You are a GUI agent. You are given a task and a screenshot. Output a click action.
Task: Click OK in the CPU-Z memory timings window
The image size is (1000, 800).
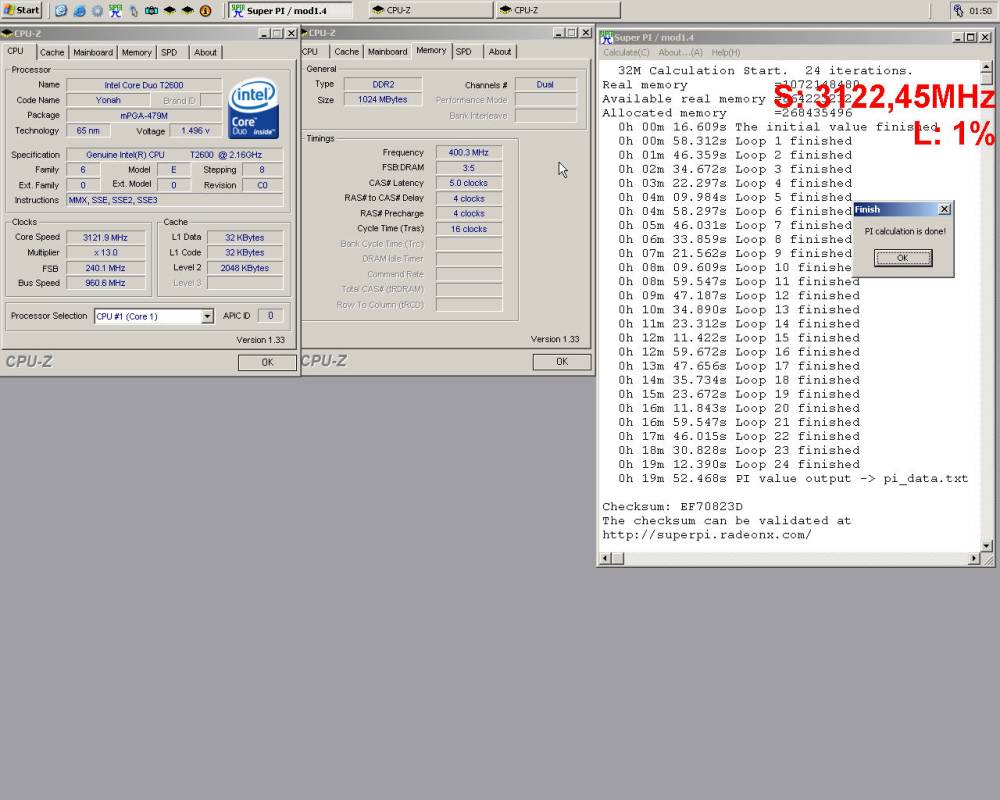point(562,362)
